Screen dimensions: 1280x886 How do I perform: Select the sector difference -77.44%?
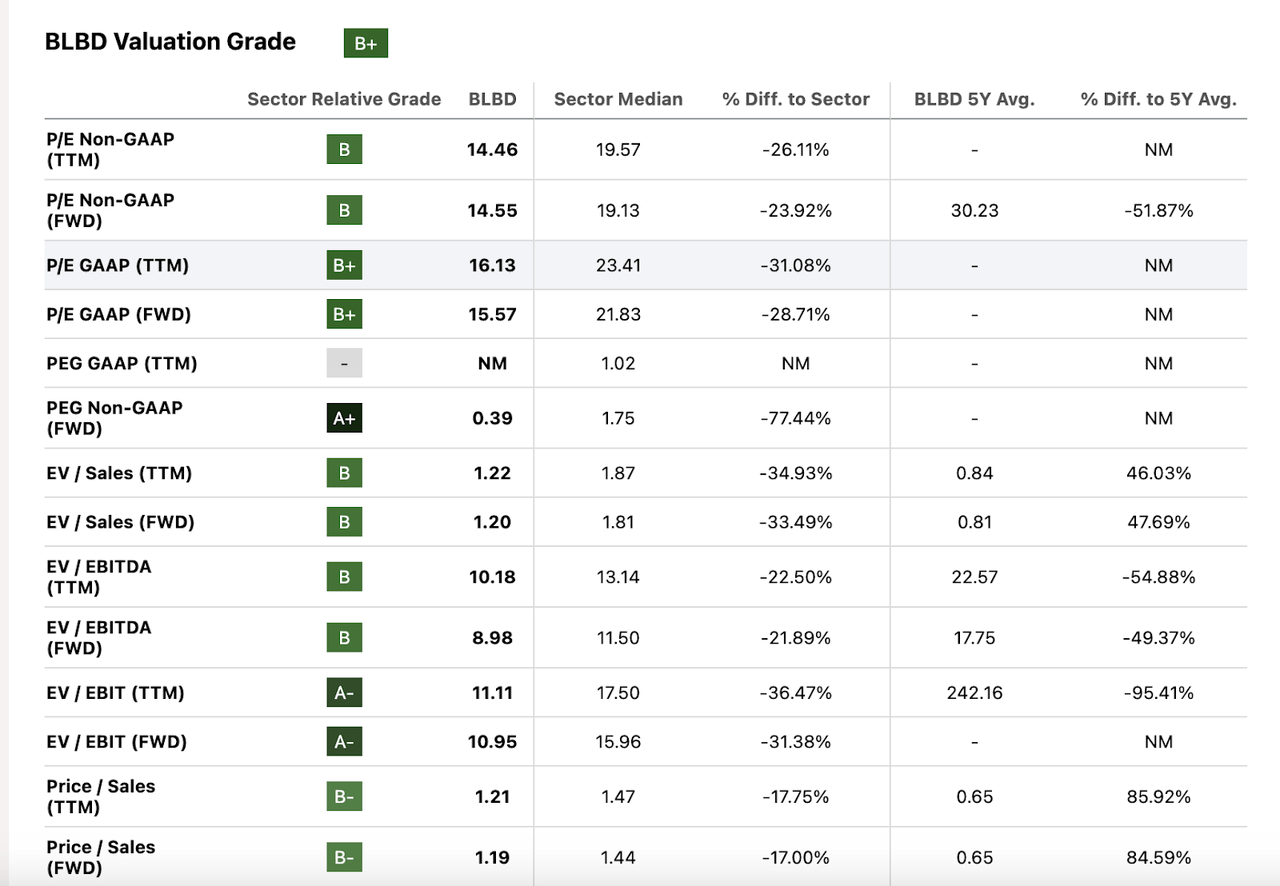pos(796,419)
